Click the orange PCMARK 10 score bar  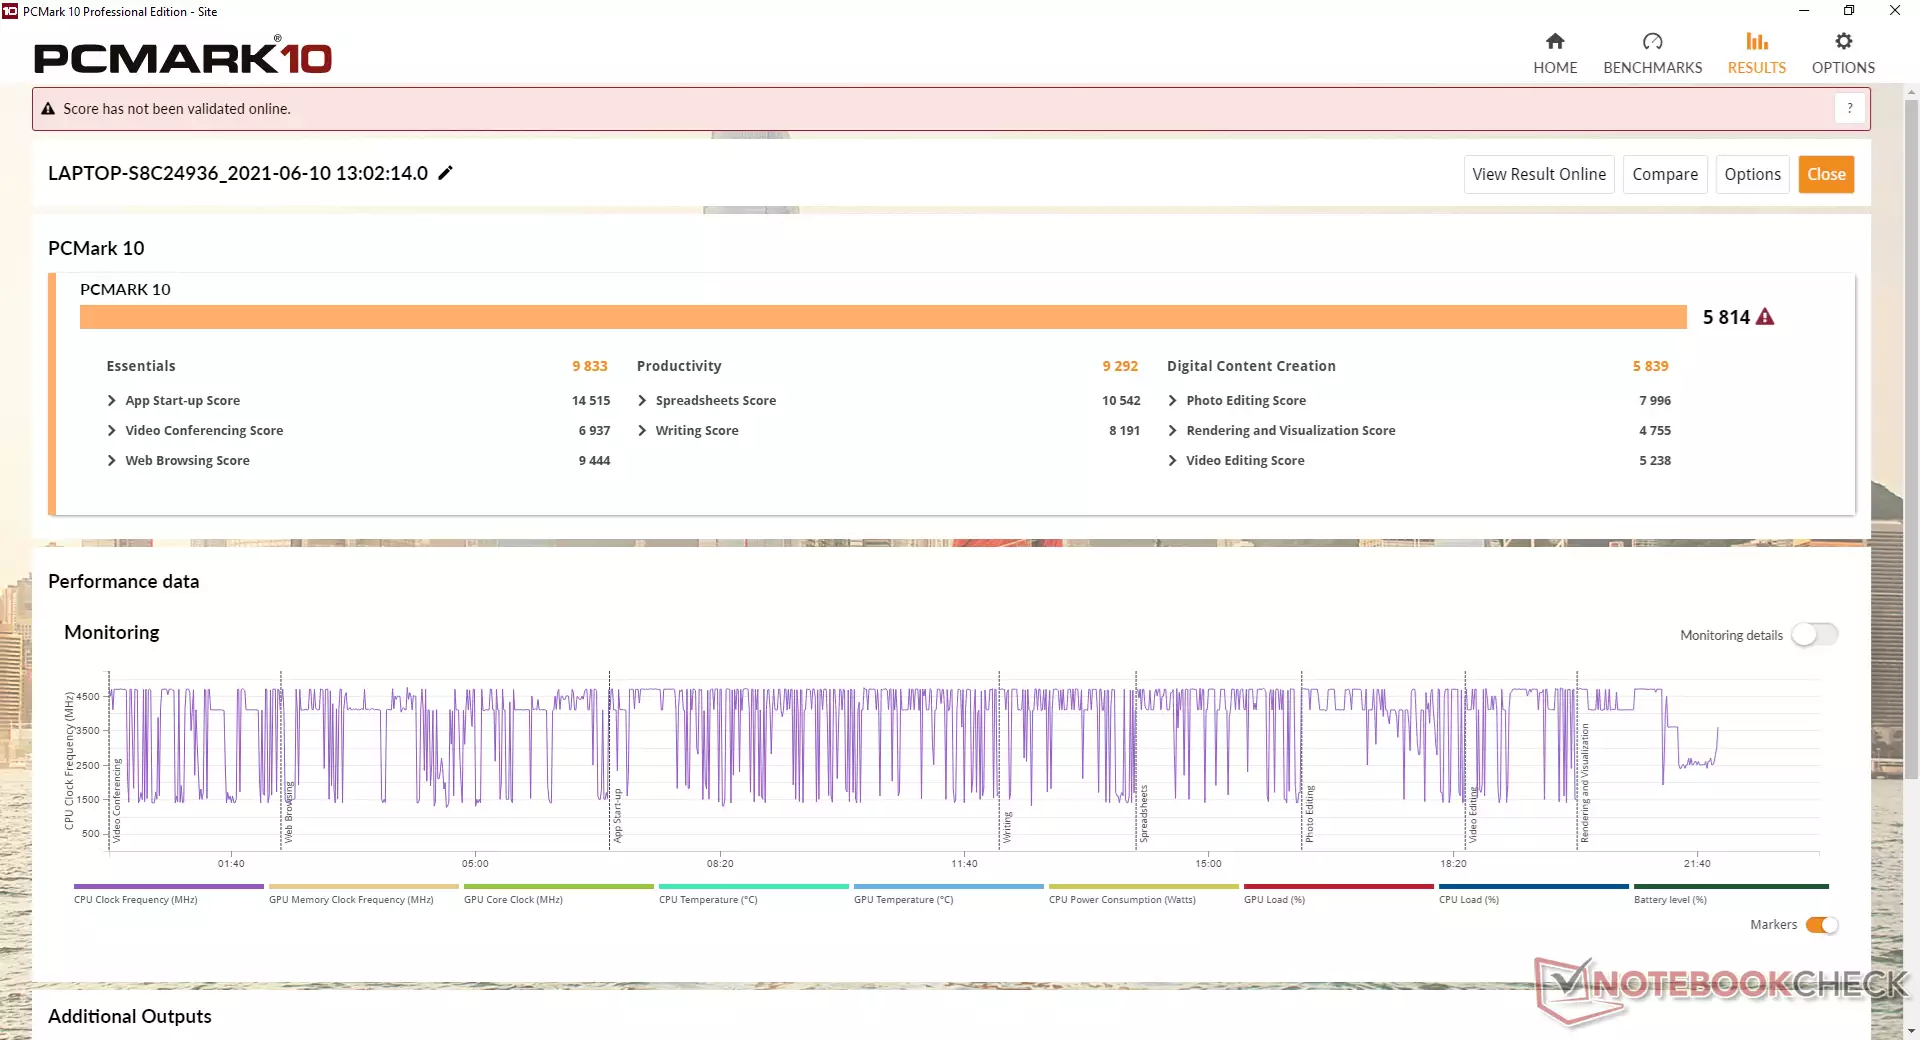(x=883, y=317)
